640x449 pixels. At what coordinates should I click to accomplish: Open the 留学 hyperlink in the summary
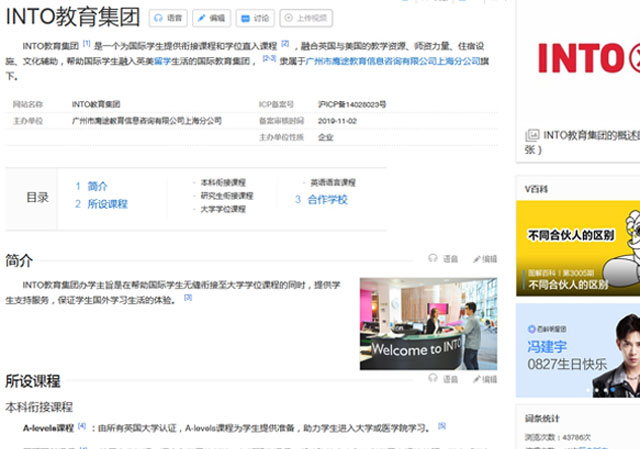point(162,61)
